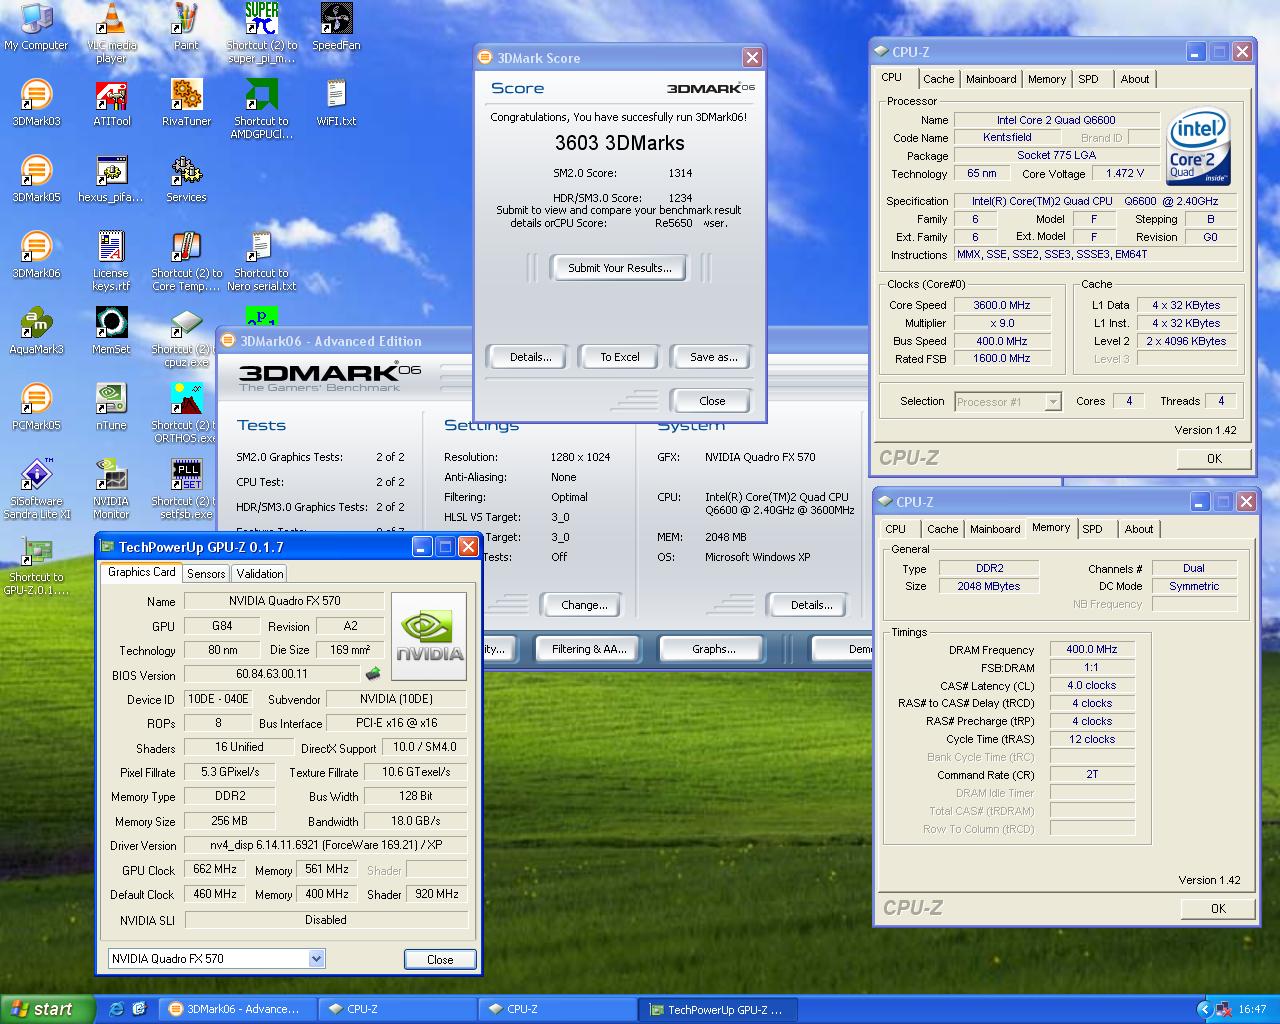Image resolution: width=1280 pixels, height=1024 pixels.
Task: Open the SPD tab in the lower CPU-Z window
Action: [1092, 529]
